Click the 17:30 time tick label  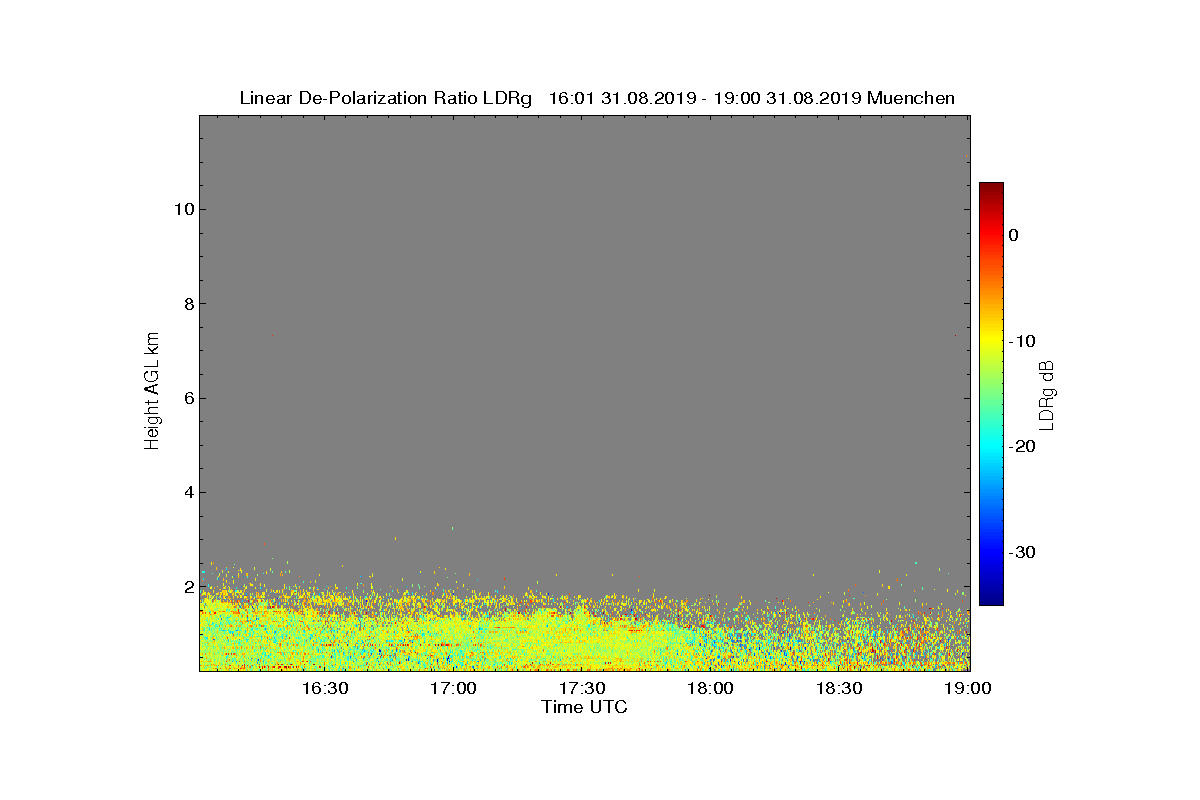click(x=582, y=689)
